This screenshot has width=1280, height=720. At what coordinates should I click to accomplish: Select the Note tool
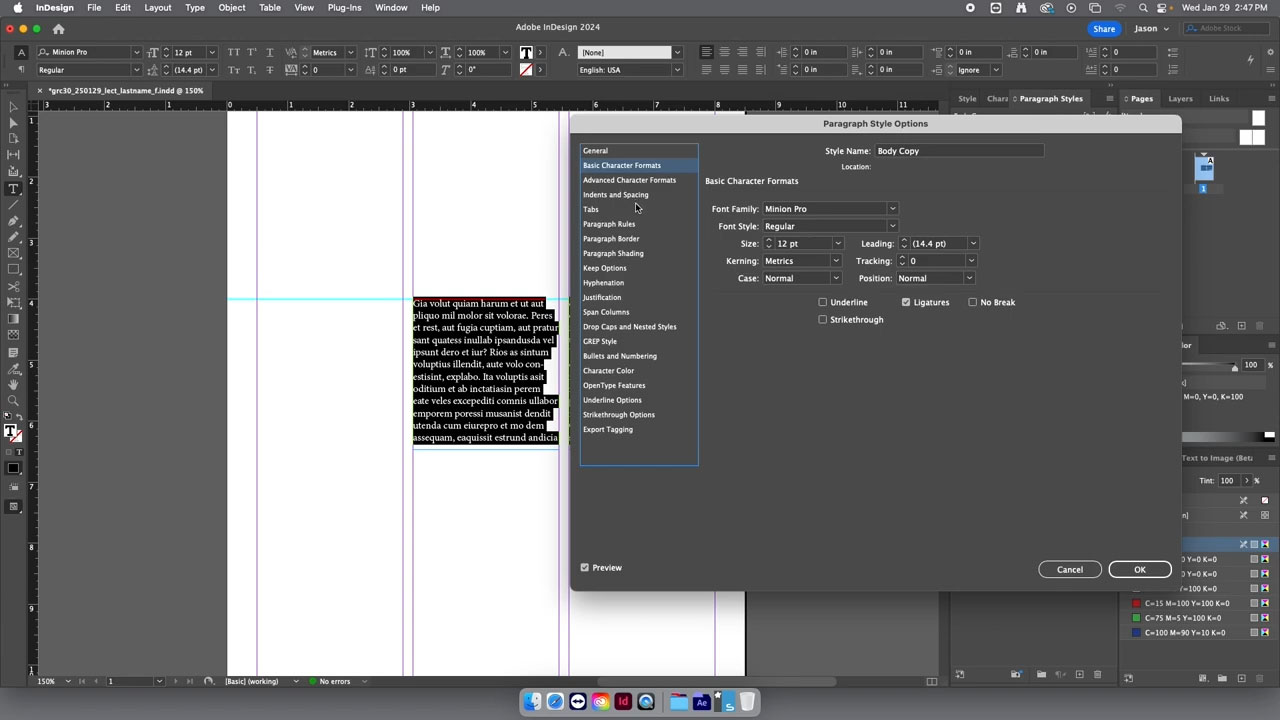(13, 351)
